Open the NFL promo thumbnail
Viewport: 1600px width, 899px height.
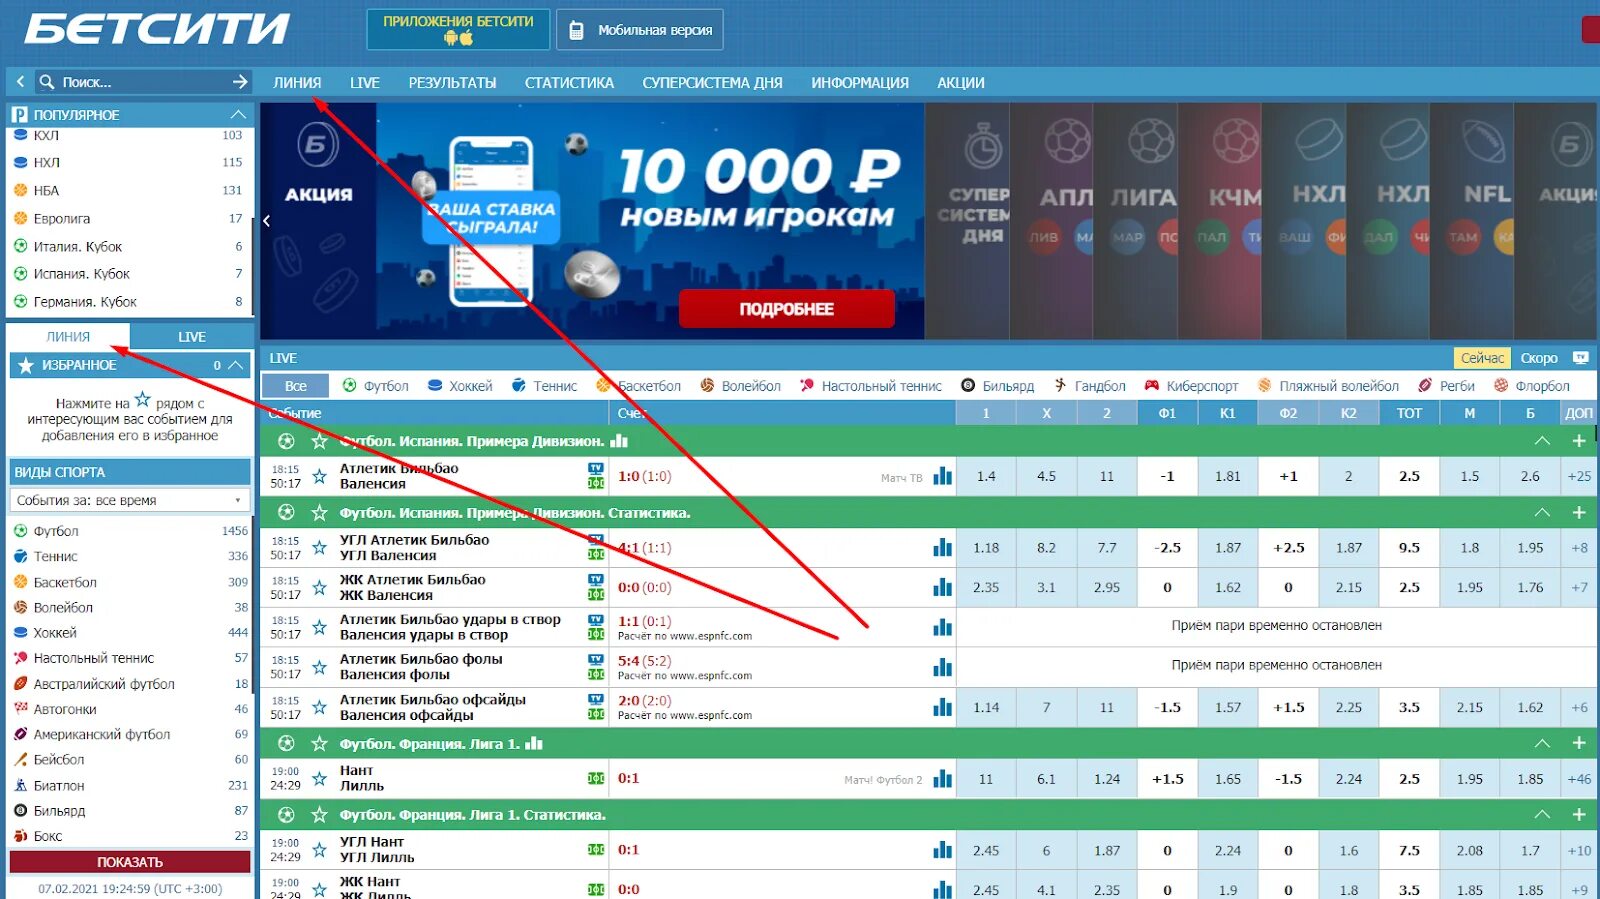[x=1471, y=221]
